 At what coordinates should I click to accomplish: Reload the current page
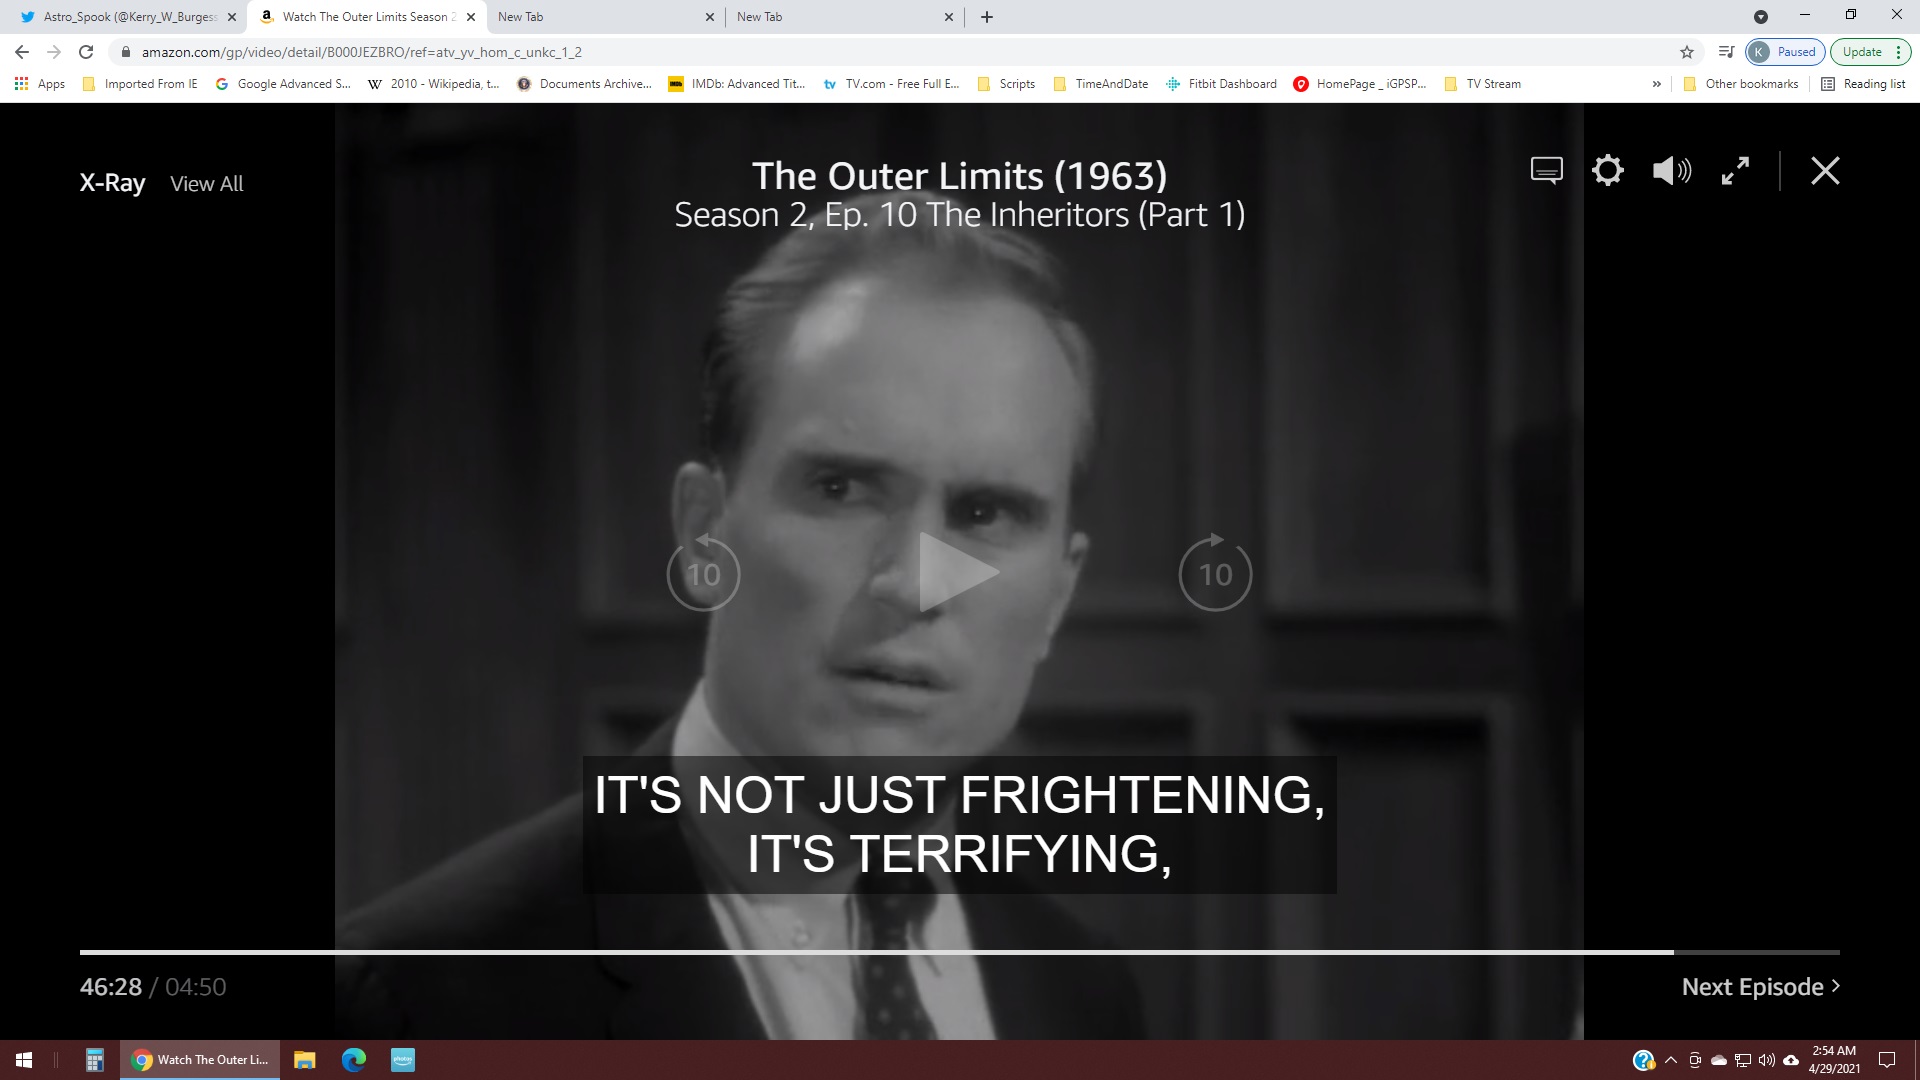[86, 52]
